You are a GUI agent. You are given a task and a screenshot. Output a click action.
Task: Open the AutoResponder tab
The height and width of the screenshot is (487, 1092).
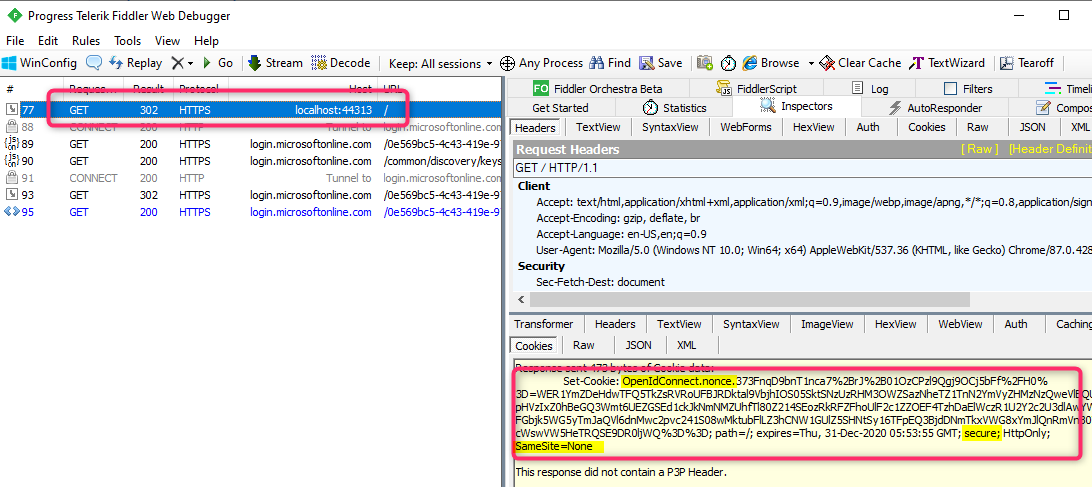935,108
